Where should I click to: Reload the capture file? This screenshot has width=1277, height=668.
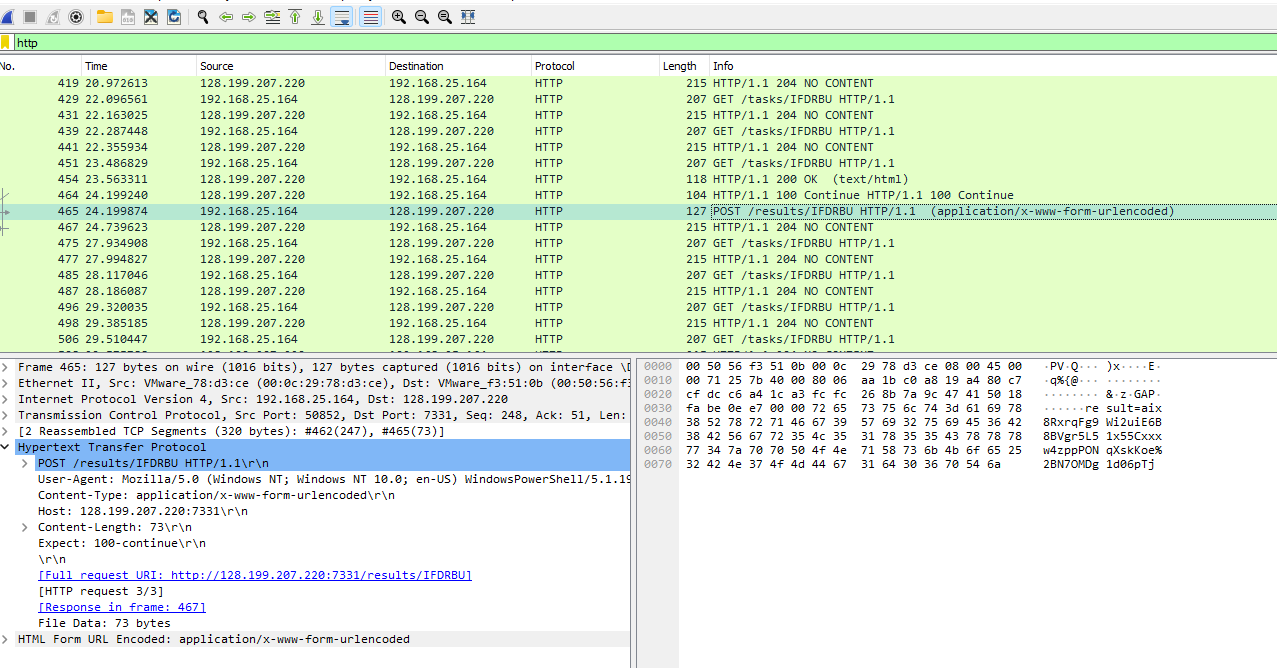coord(174,17)
